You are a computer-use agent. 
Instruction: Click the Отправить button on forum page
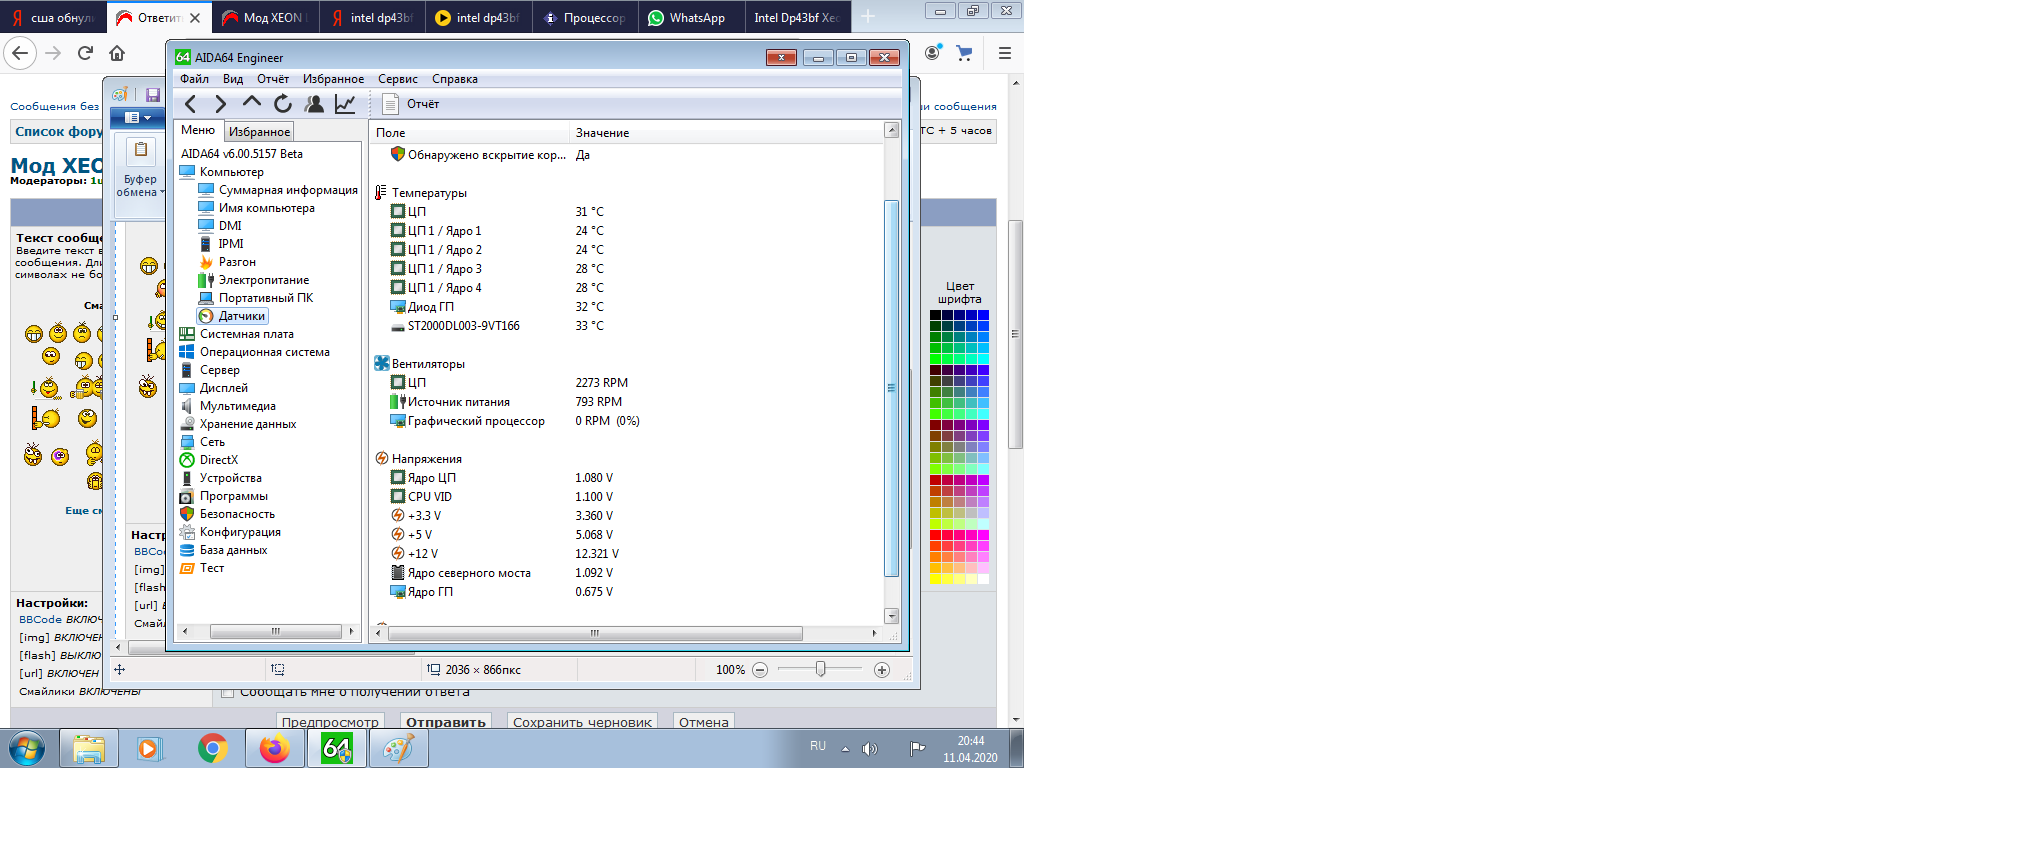point(446,722)
